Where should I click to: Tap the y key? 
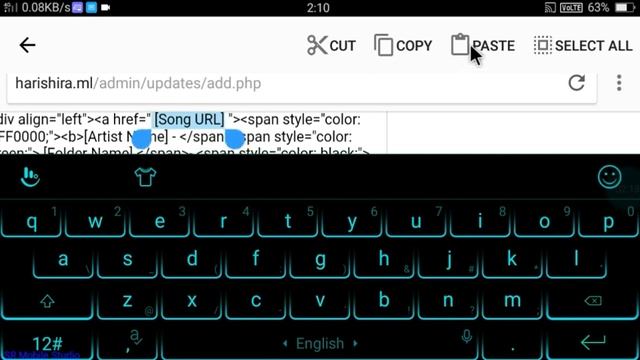pyautogui.click(x=352, y=221)
